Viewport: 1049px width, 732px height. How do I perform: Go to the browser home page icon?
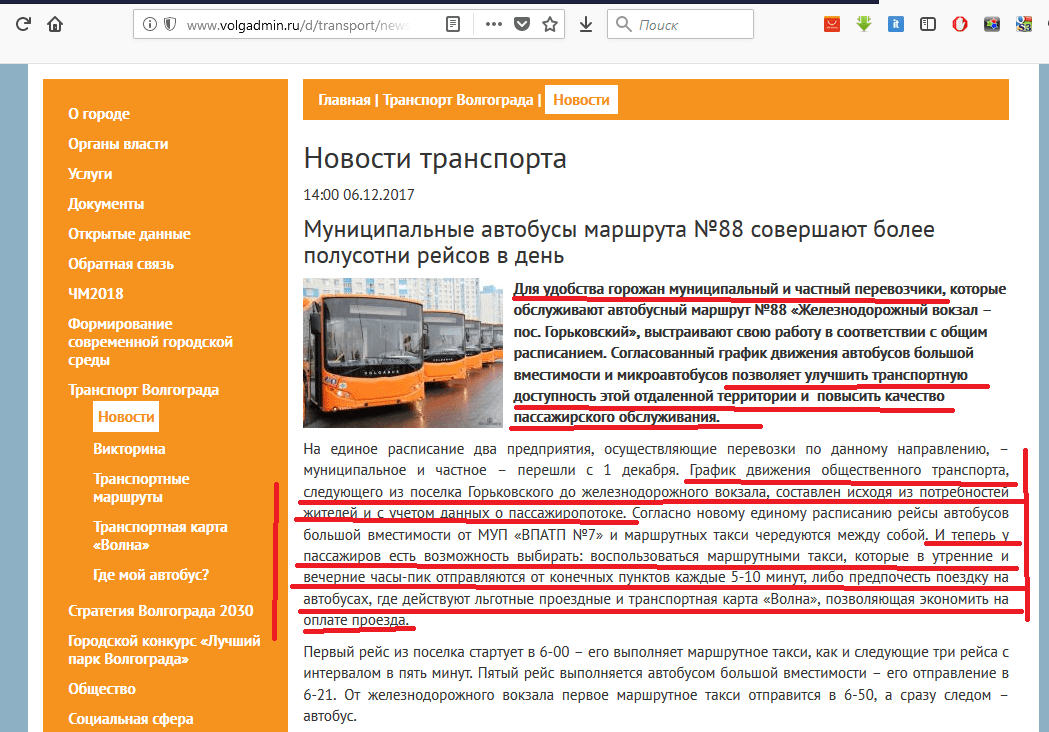click(x=55, y=25)
